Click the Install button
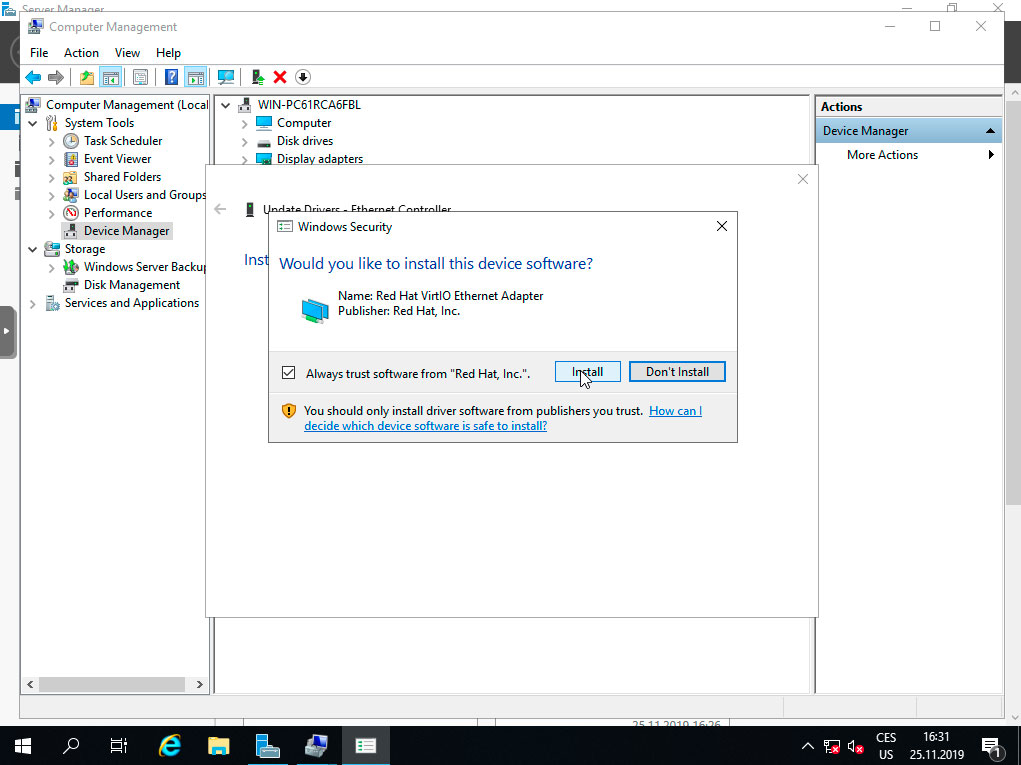 point(587,371)
